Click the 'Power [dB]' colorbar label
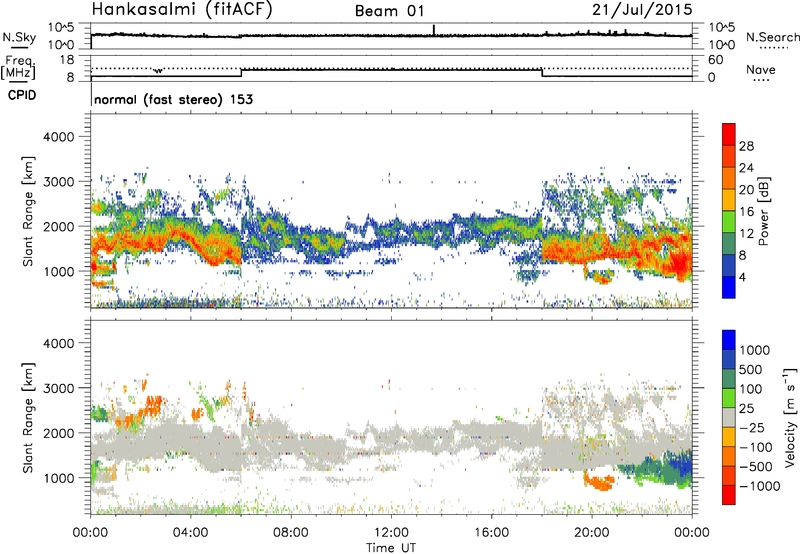This screenshot has width=800, height=554. pyautogui.click(x=763, y=211)
